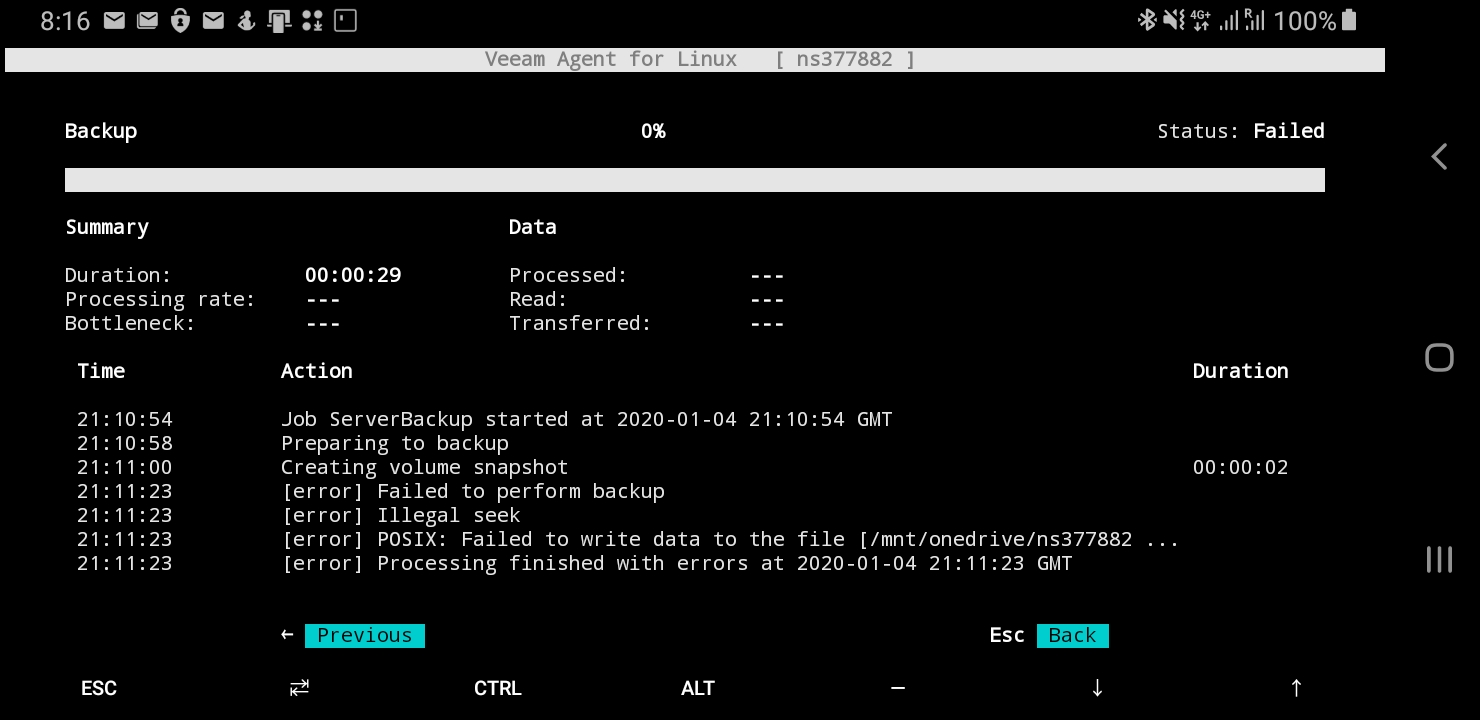Click the Processing finished with errors line
This screenshot has height=720, width=1480.
pos(677,563)
